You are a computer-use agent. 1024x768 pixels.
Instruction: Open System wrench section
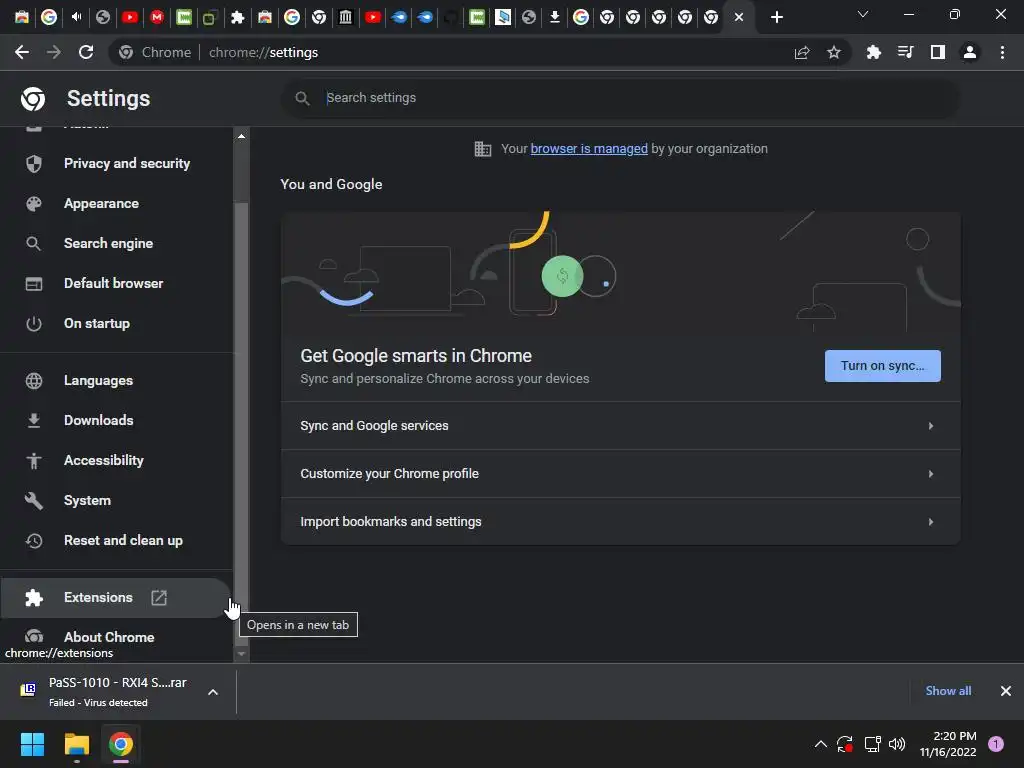pyautogui.click(x=116, y=500)
